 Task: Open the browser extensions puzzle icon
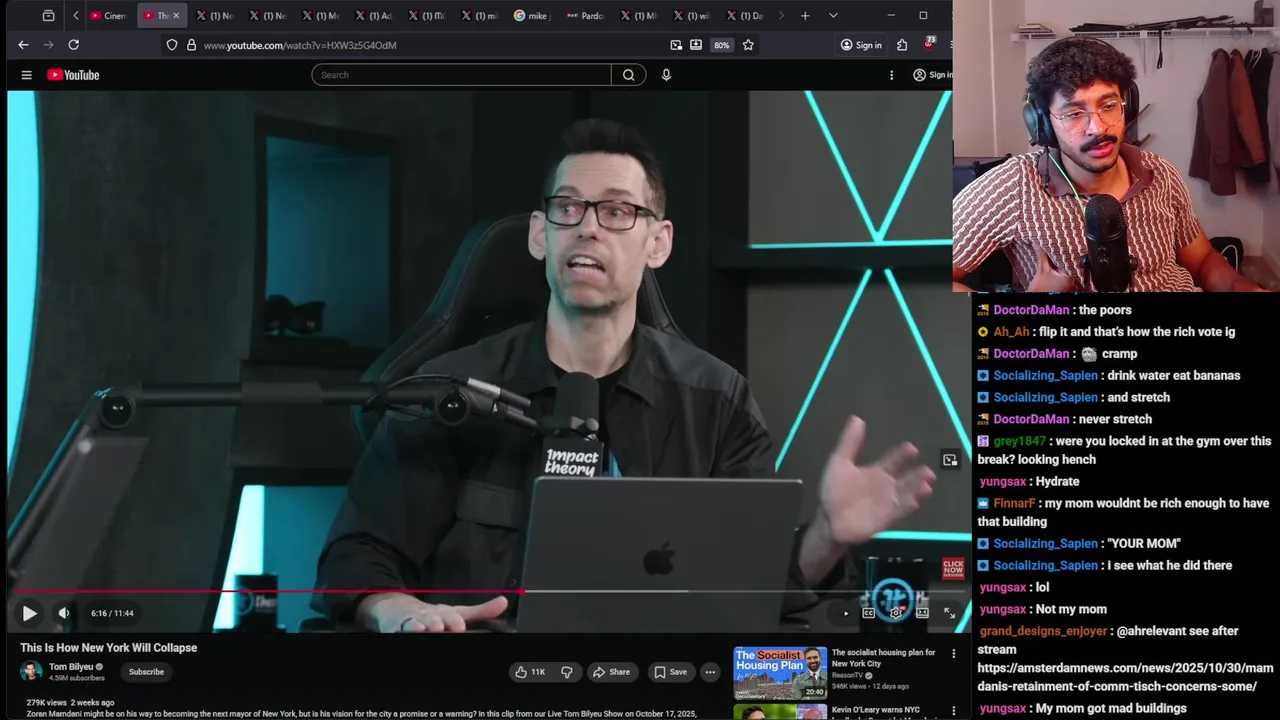click(x=902, y=45)
